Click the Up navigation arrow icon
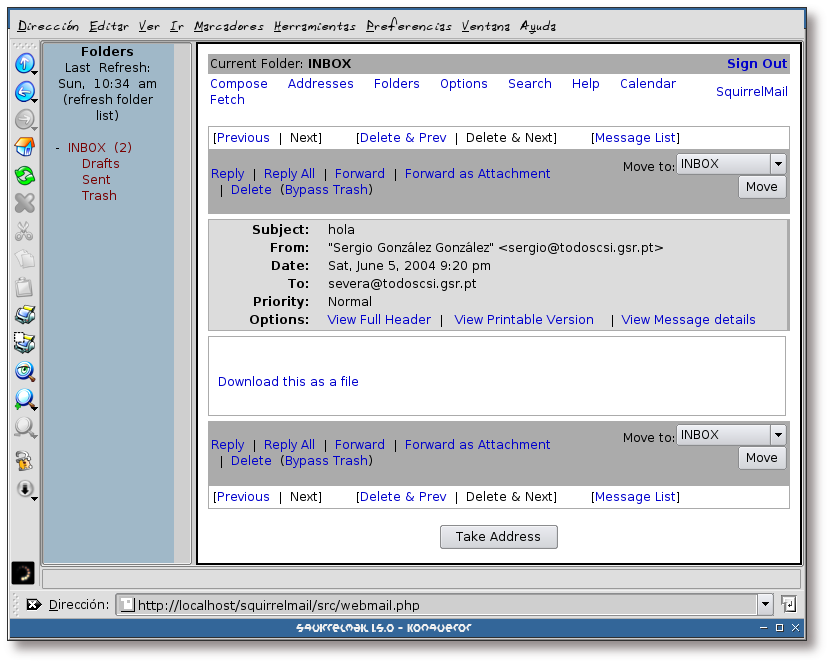This screenshot has height=664, width=830. tap(24, 64)
